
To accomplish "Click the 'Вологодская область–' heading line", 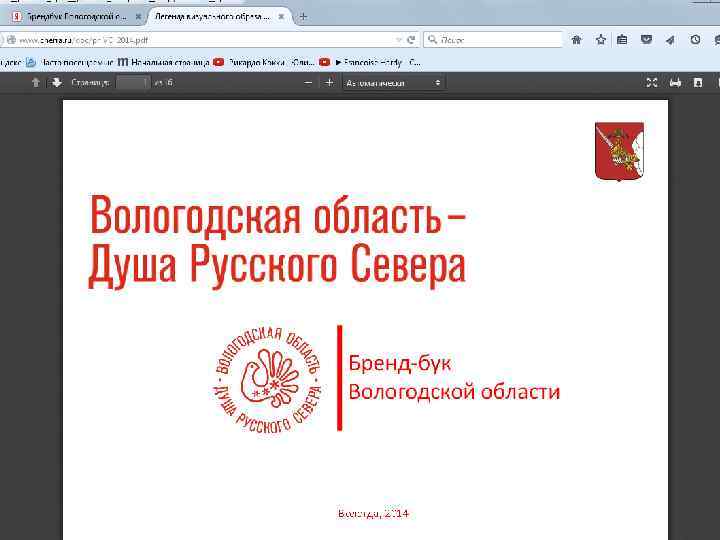I will 278,215.
